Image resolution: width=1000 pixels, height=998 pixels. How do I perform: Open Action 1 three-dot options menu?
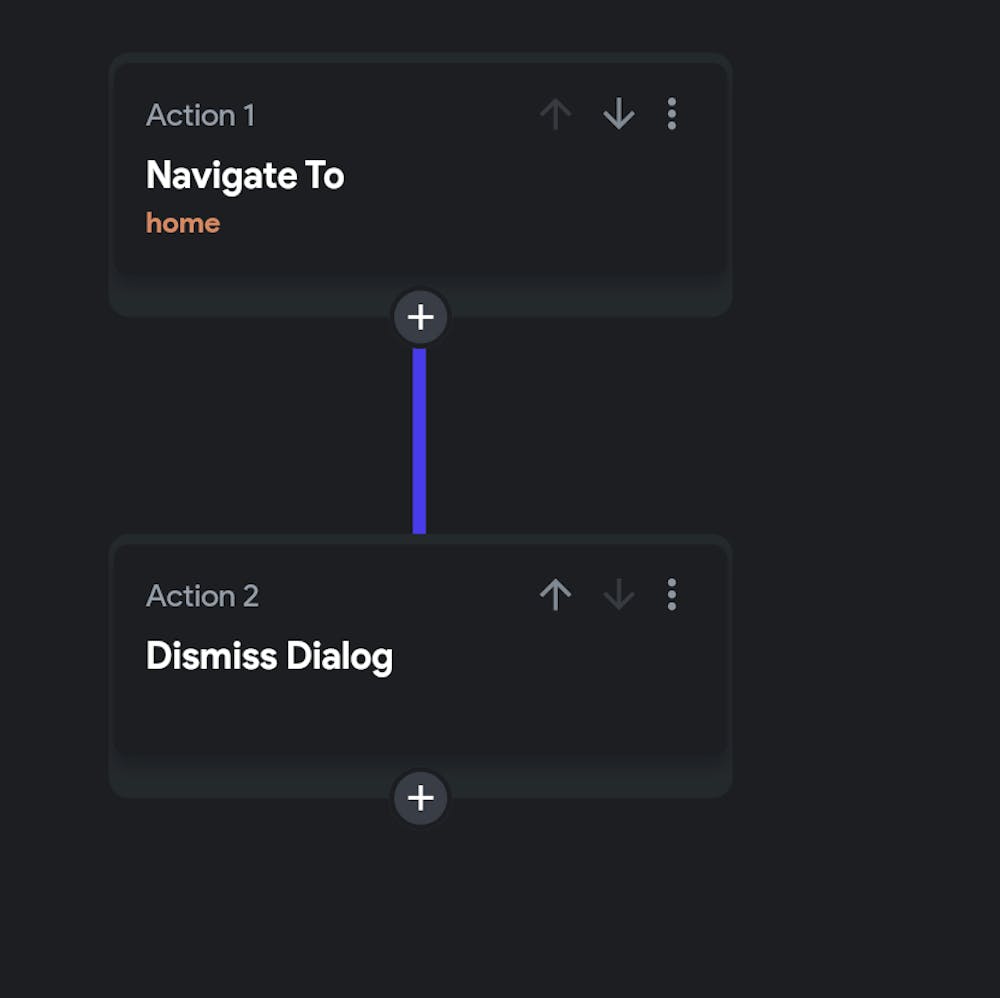coord(671,115)
